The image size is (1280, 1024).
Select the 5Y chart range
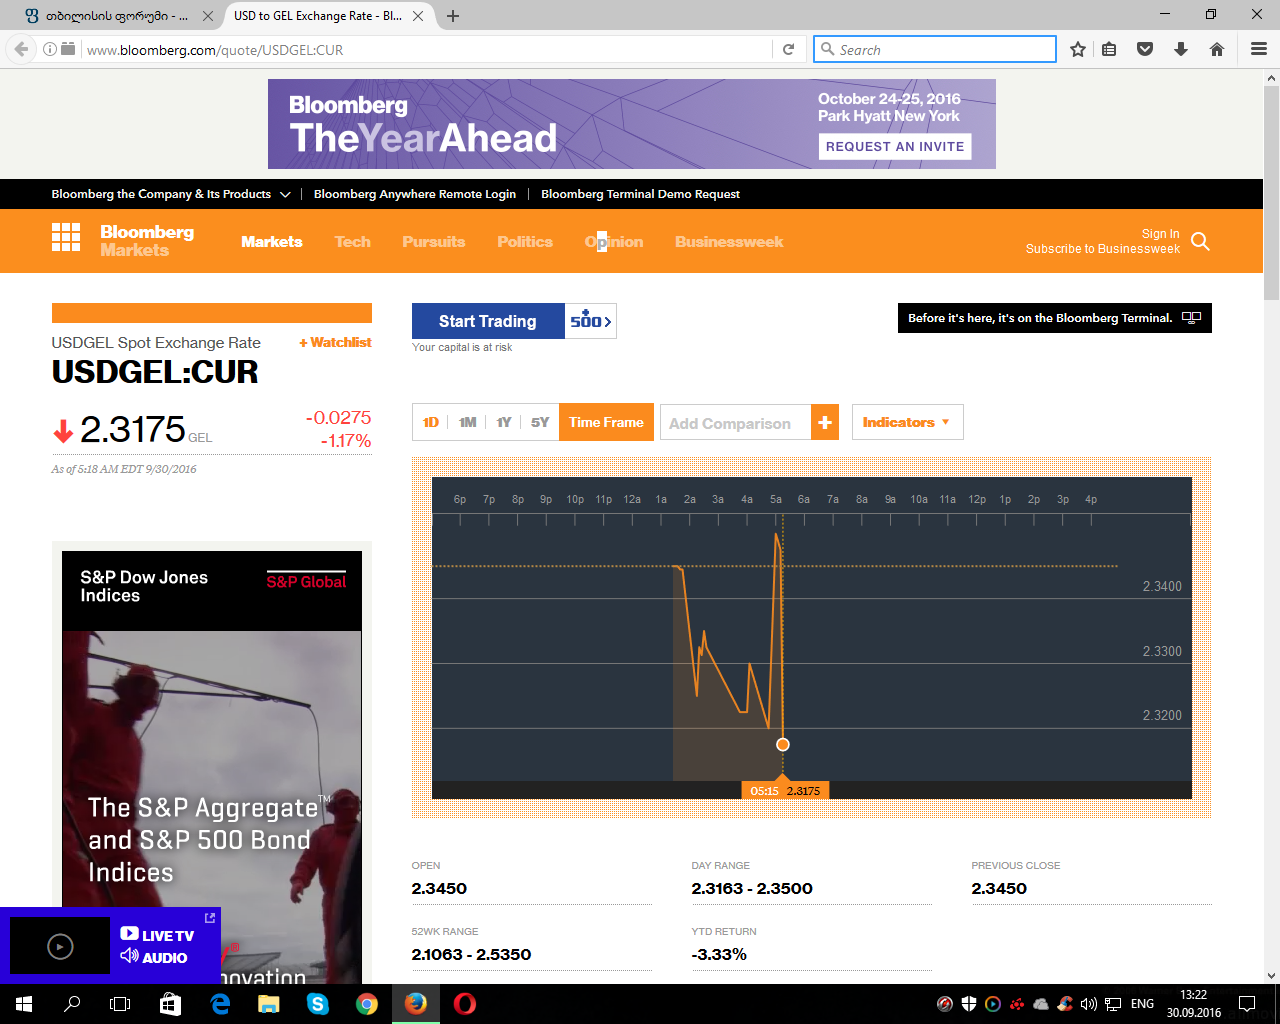(540, 422)
